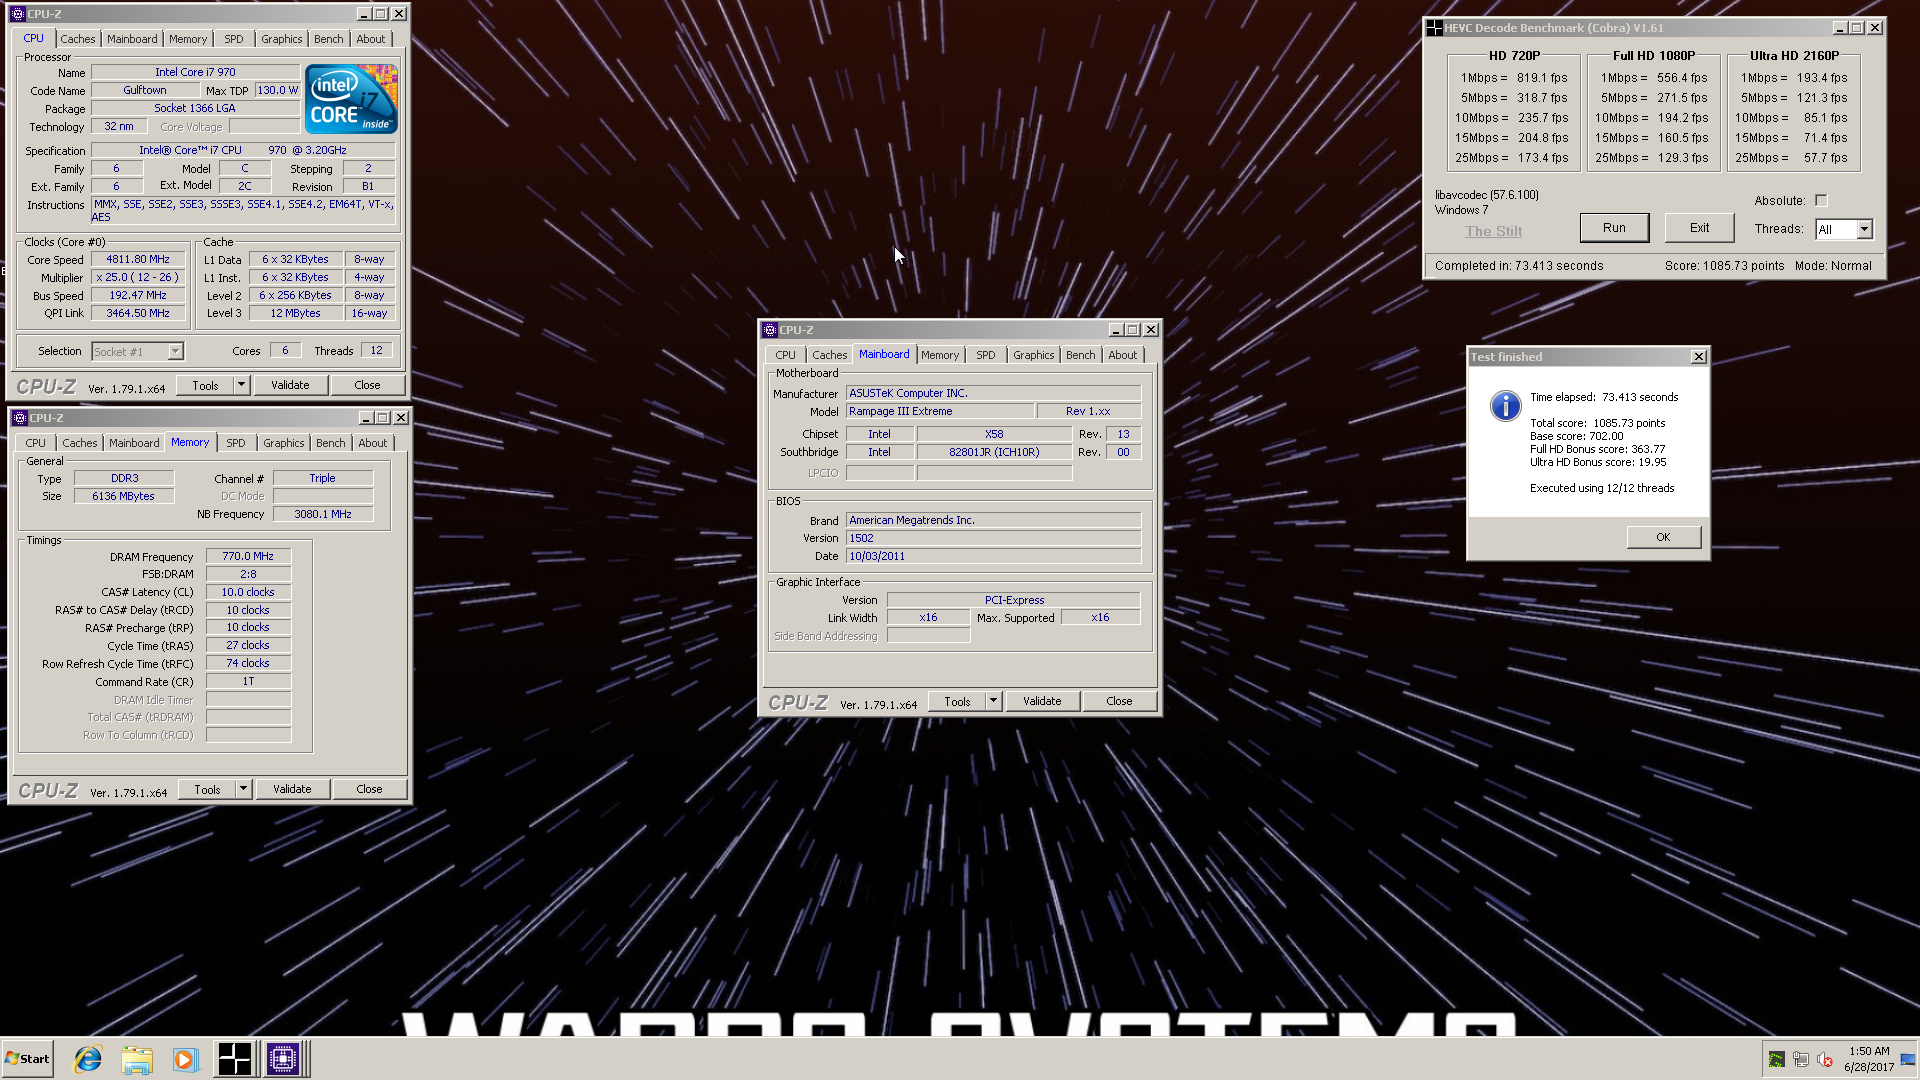
Task: Select the CPU-Z purple chip taskbar button
Action: pyautogui.click(x=283, y=1059)
